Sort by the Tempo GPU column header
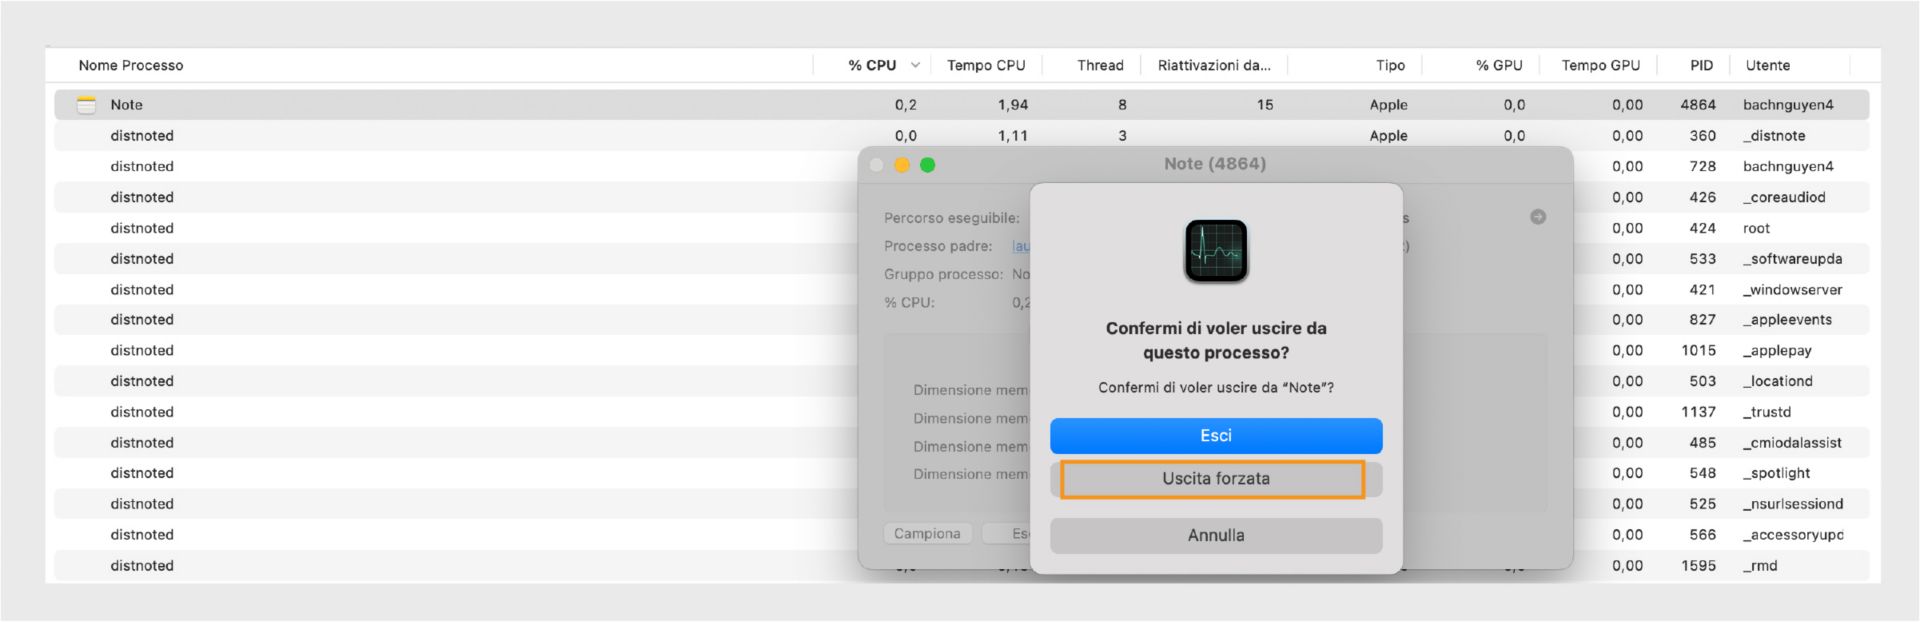 point(1601,65)
